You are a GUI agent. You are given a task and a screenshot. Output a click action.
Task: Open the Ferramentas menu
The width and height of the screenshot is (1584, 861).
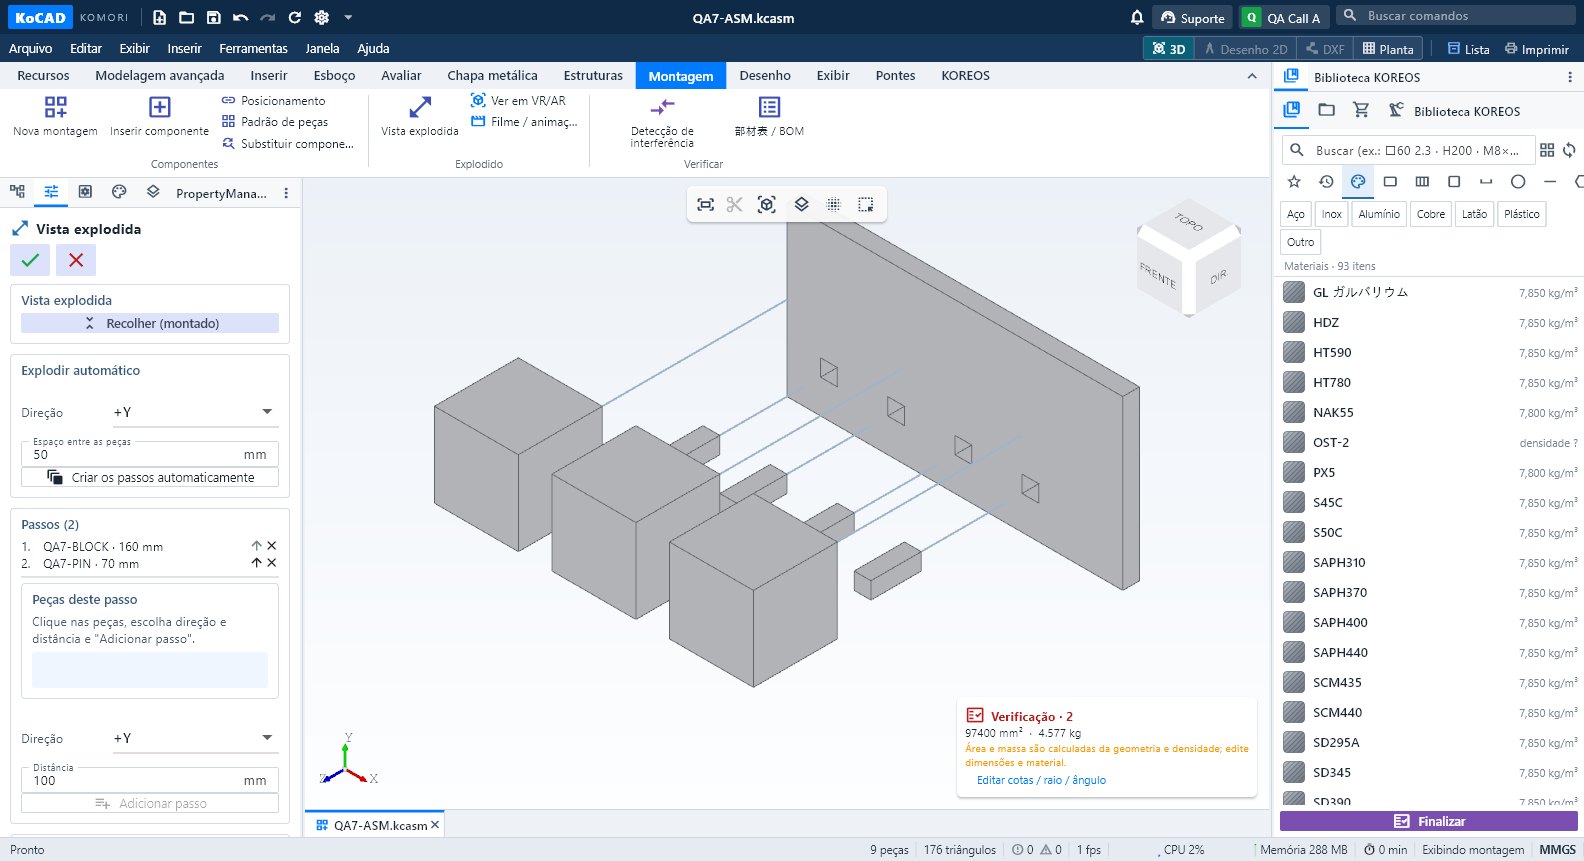[253, 48]
